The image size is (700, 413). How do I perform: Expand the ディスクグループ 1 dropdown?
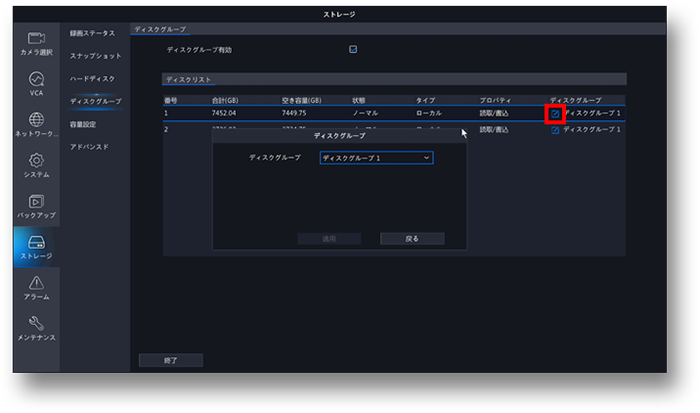point(376,158)
